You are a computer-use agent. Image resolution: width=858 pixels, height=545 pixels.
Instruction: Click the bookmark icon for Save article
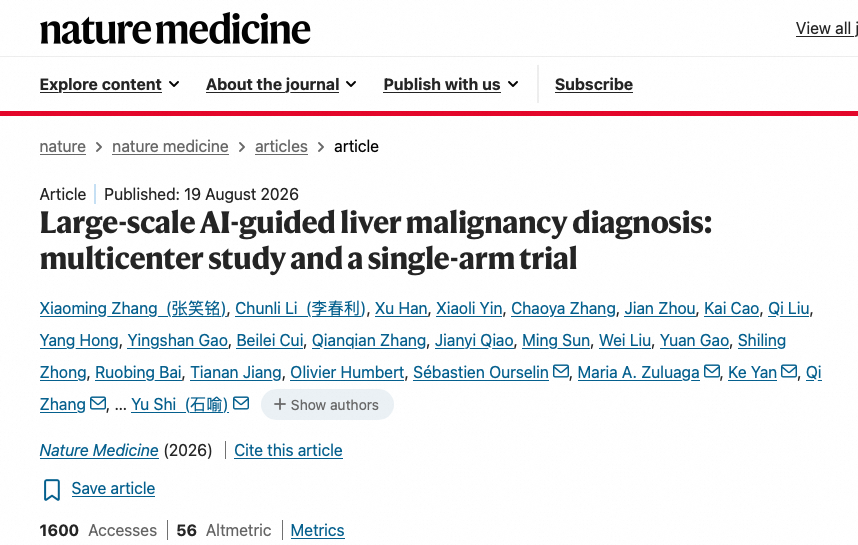52,489
